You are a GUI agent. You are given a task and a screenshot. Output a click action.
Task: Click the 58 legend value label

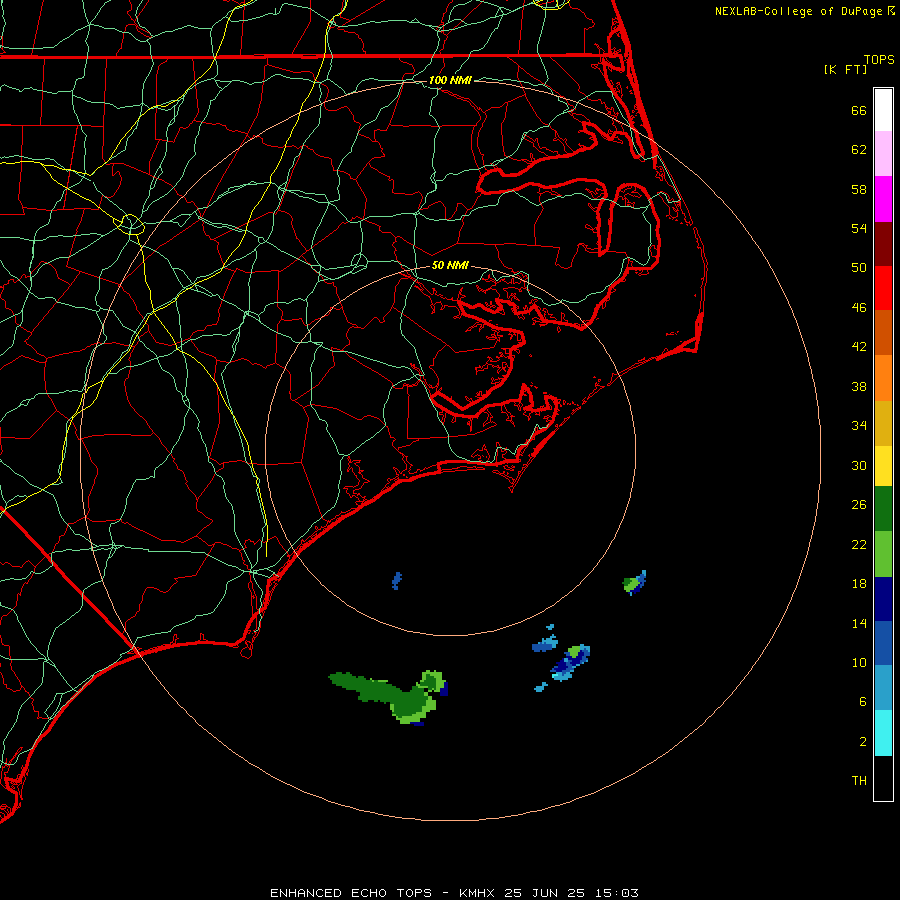tap(859, 189)
